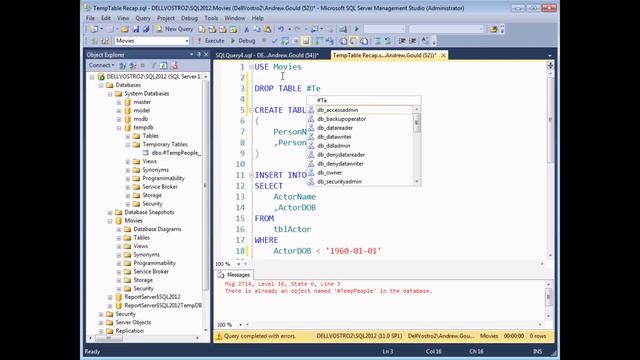Click the Filter icon in Object Explorer toolbar
640x360 pixels.
[153, 65]
